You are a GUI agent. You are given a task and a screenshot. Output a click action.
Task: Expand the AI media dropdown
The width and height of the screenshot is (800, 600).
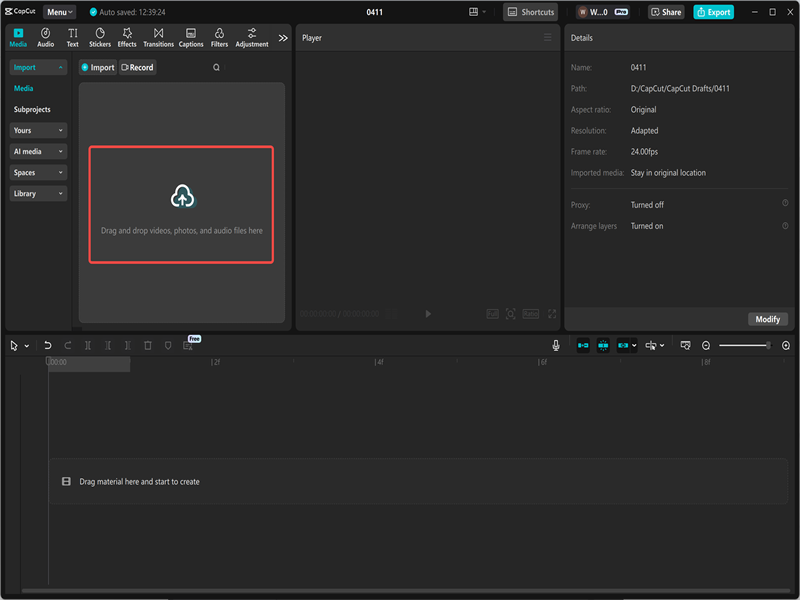[x=37, y=151]
